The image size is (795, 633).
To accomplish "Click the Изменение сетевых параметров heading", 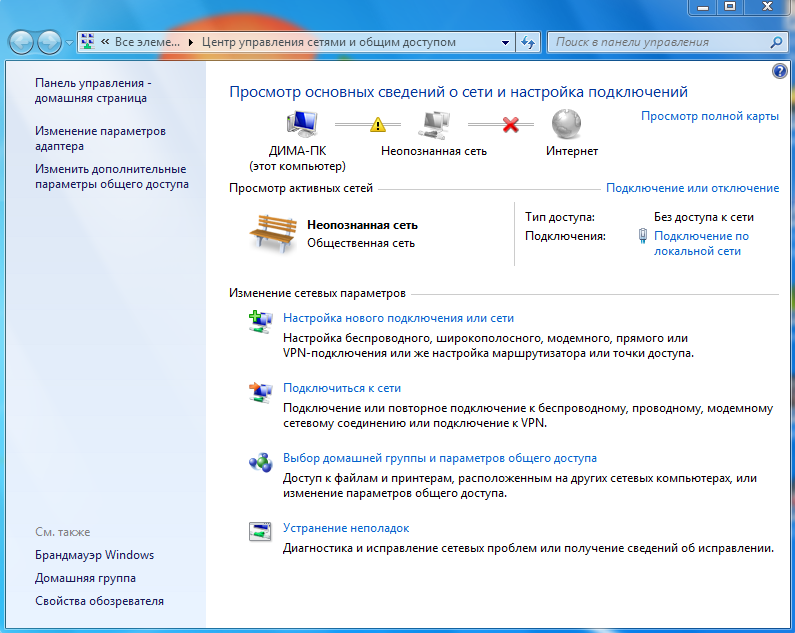I will [x=317, y=293].
